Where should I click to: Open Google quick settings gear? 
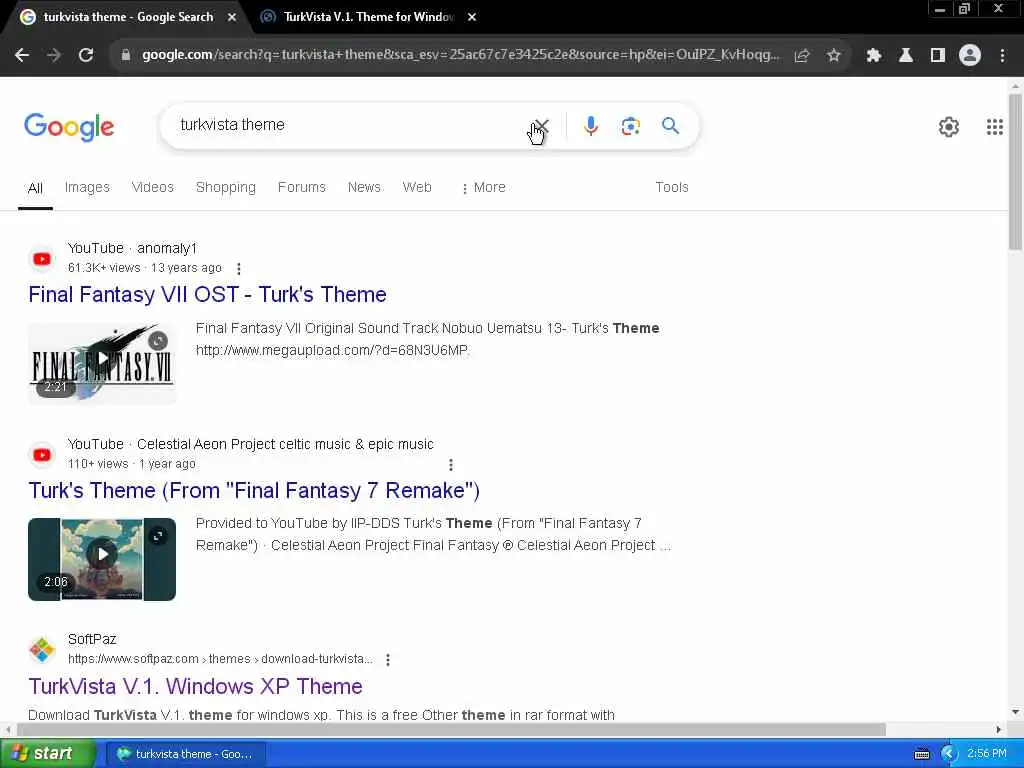click(948, 127)
